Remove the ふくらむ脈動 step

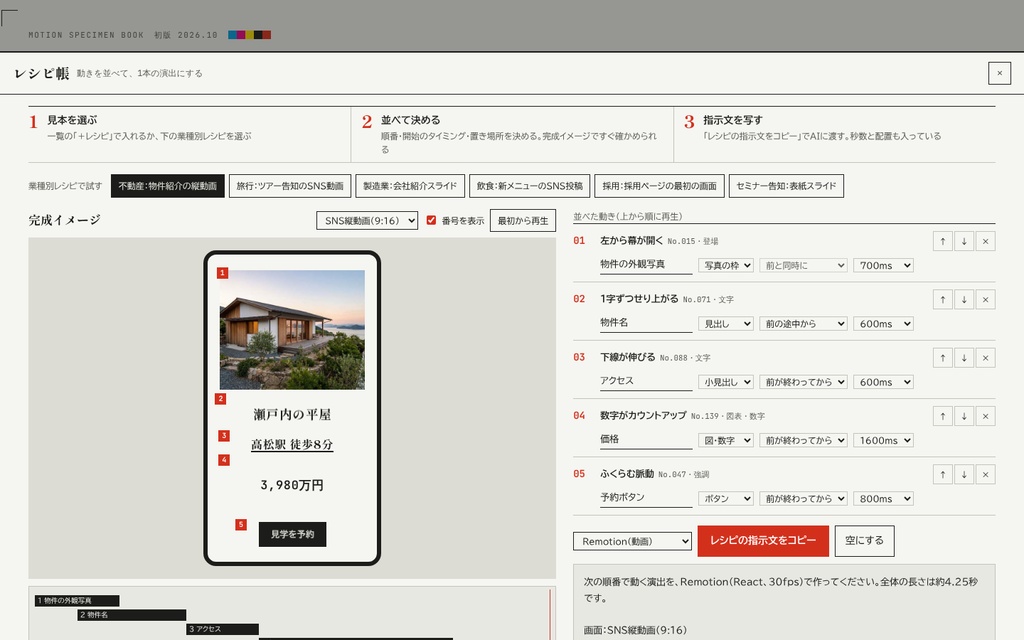coord(985,474)
